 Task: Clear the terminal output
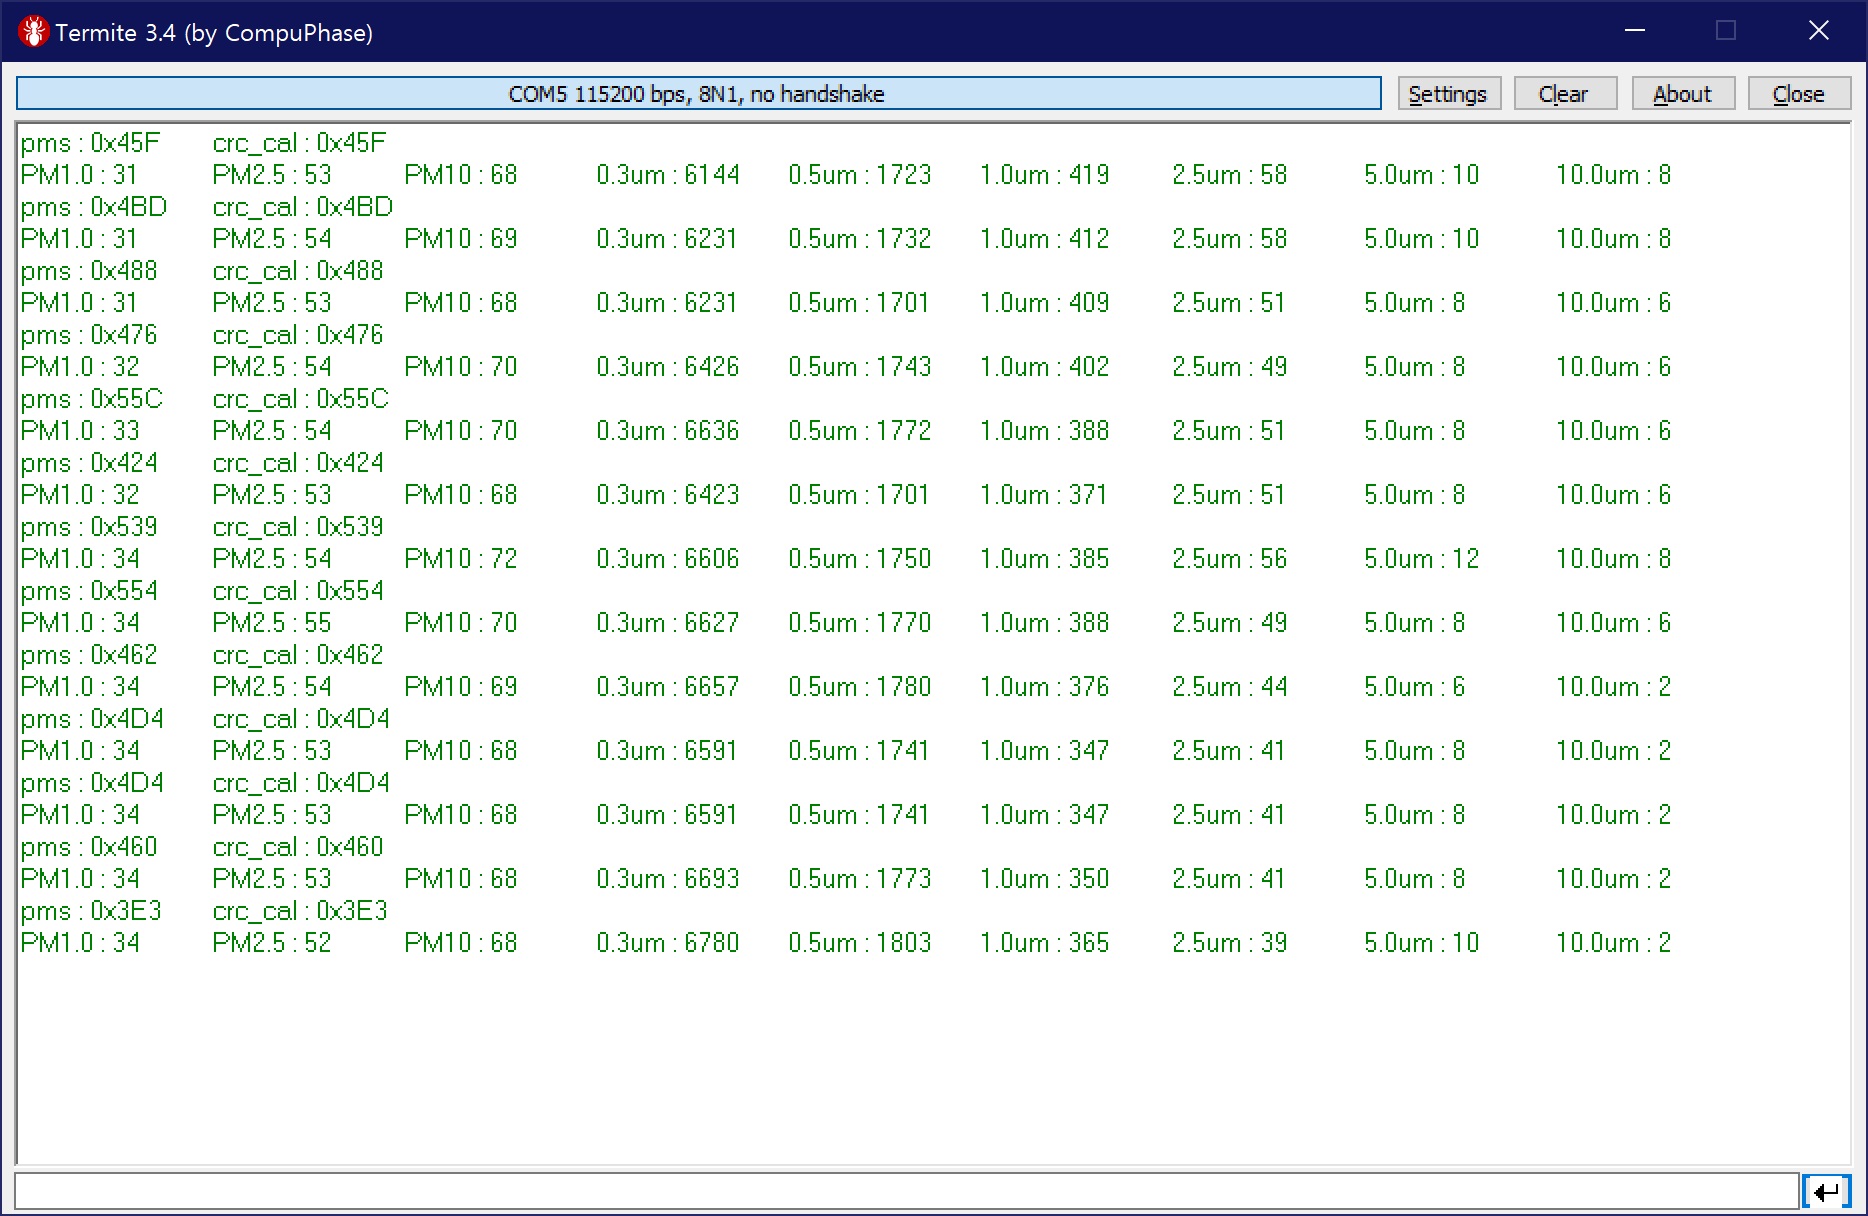[x=1564, y=94]
